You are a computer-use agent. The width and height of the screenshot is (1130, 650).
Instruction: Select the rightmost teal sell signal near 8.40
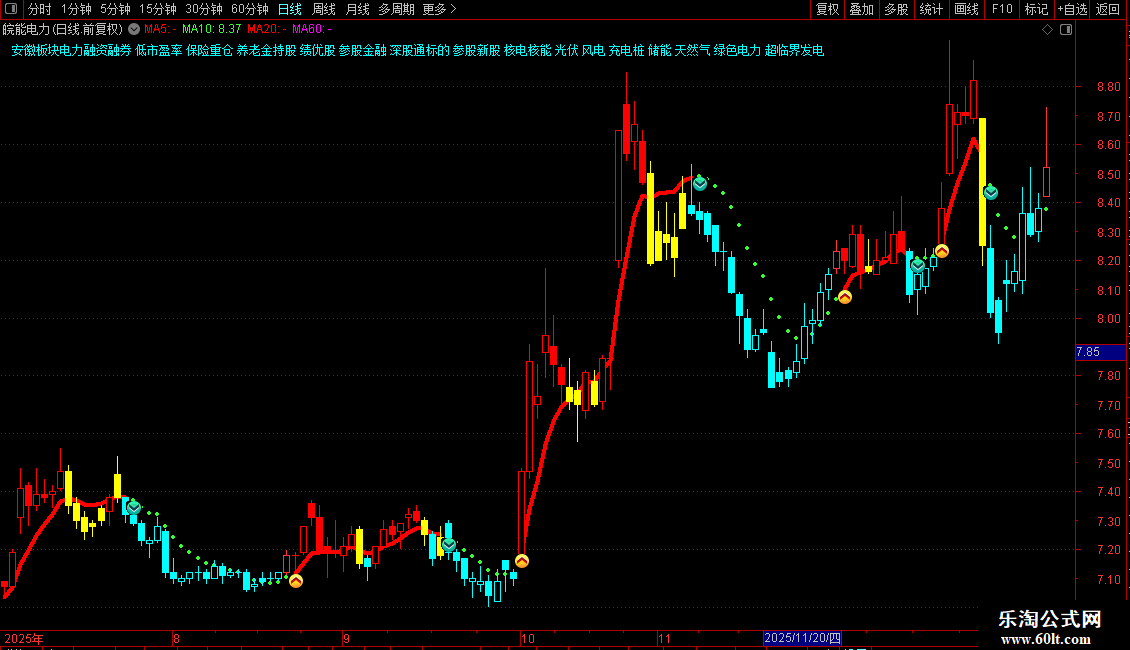[x=991, y=192]
